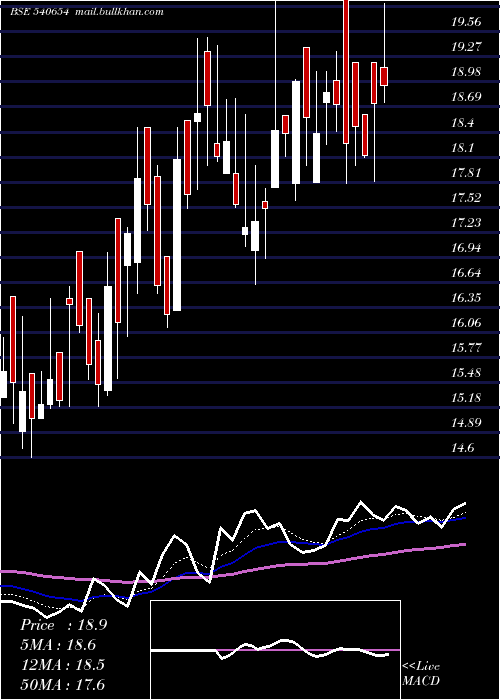
Task: Select the 18.69 price axis label
Action: point(466,97)
